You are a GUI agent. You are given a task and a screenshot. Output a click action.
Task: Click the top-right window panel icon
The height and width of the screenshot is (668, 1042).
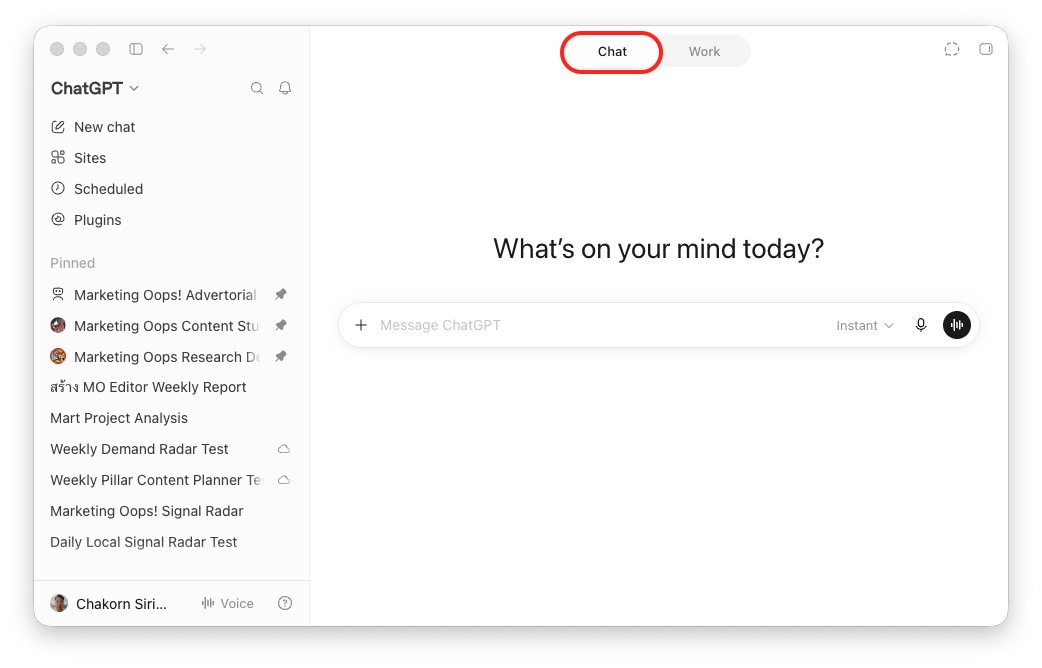[x=986, y=49]
